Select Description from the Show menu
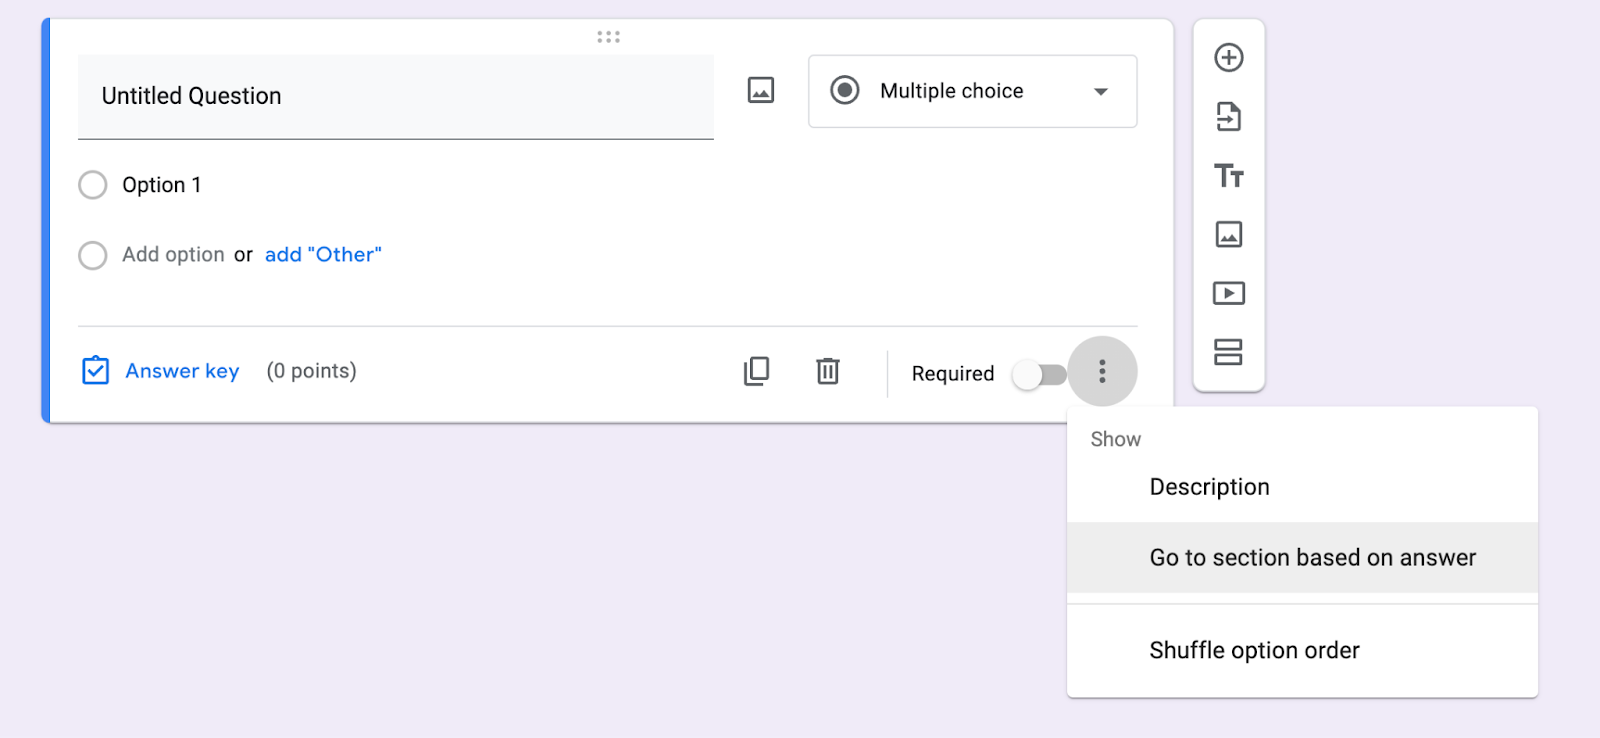 pos(1209,487)
